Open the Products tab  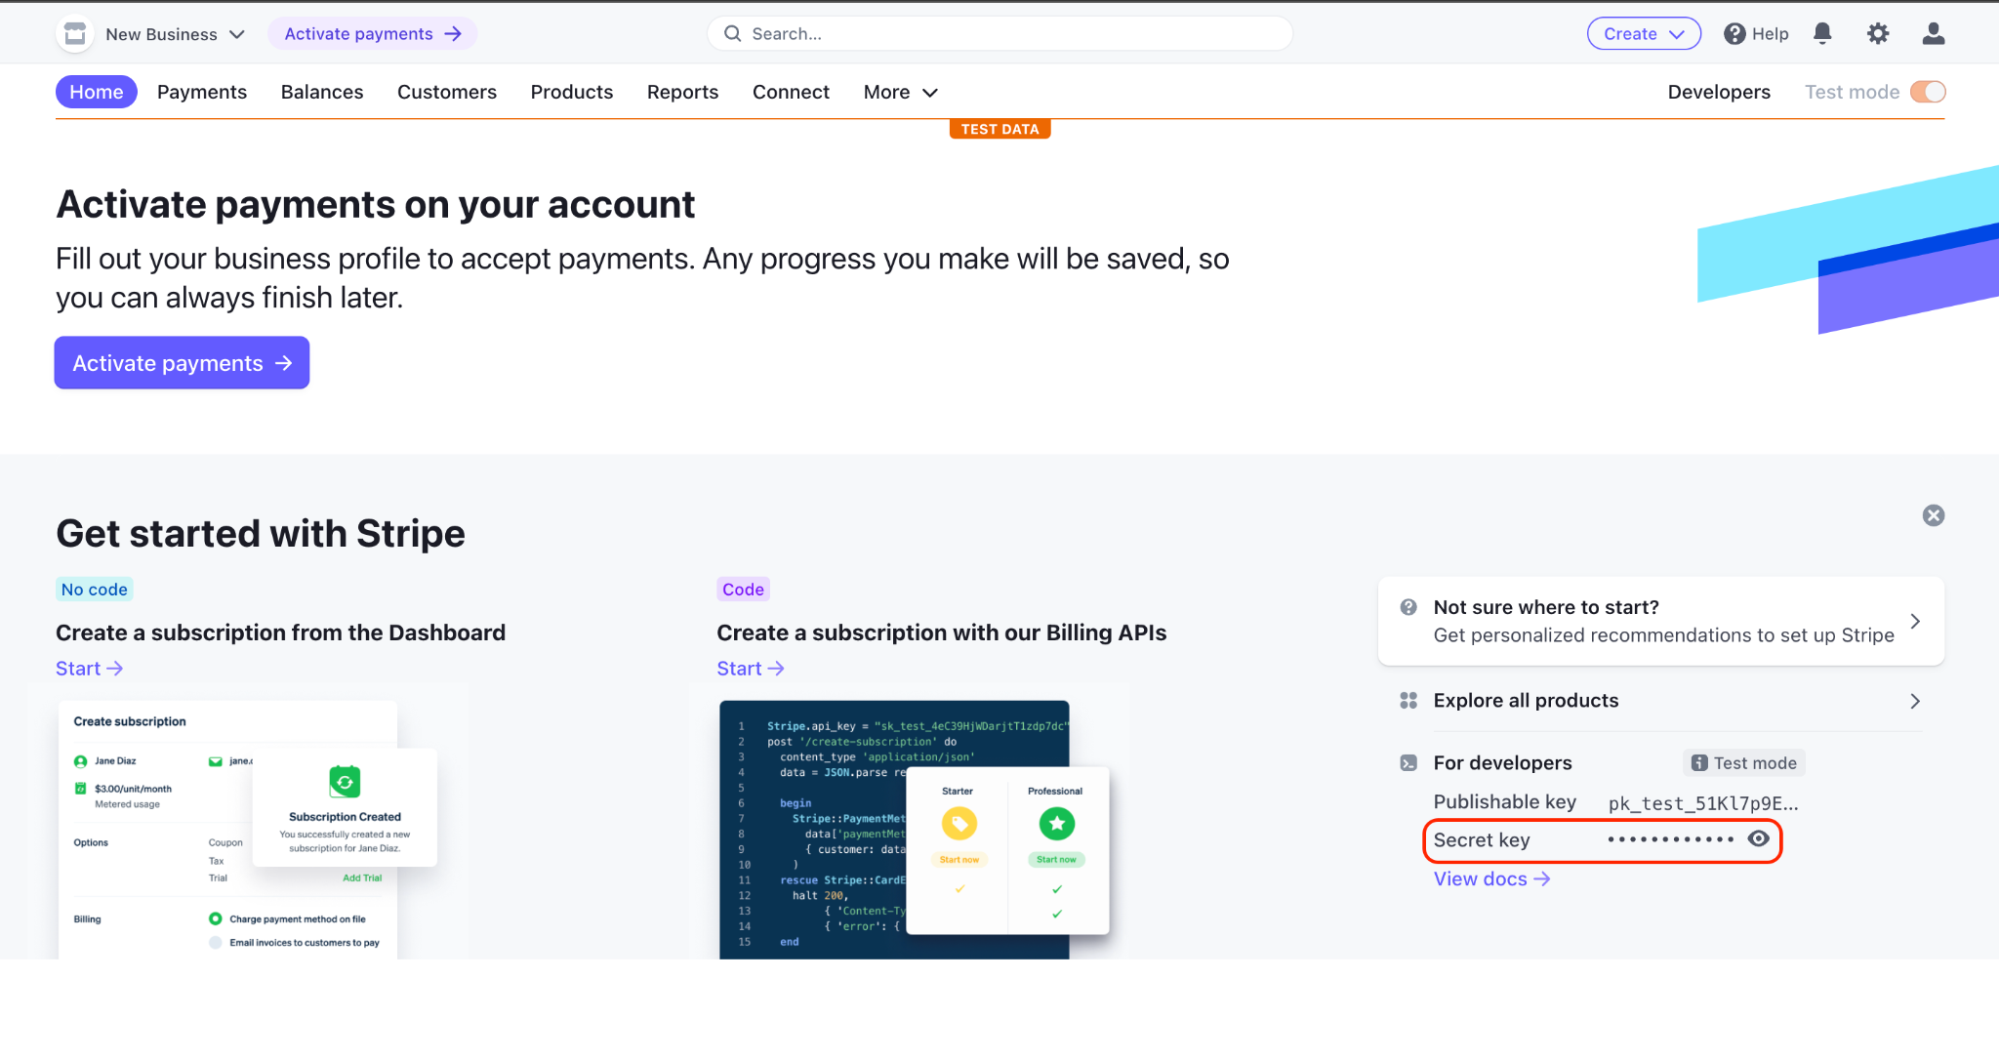[x=572, y=92]
